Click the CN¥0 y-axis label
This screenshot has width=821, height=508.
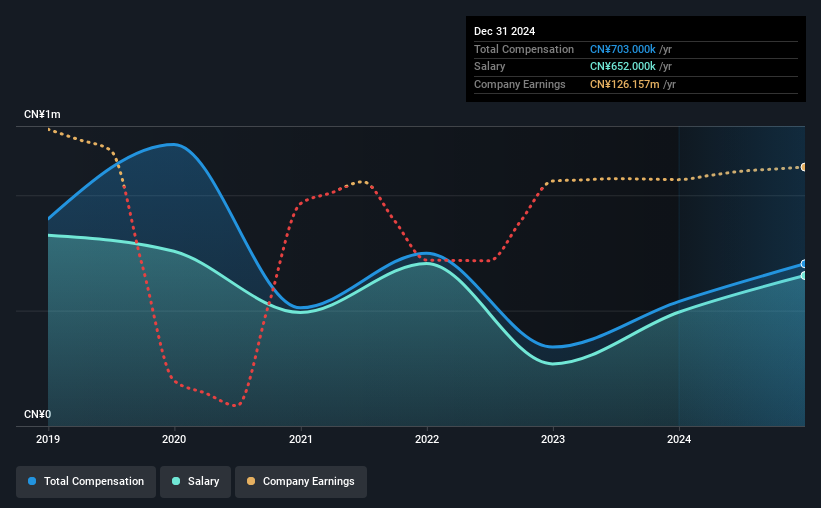pyautogui.click(x=38, y=414)
